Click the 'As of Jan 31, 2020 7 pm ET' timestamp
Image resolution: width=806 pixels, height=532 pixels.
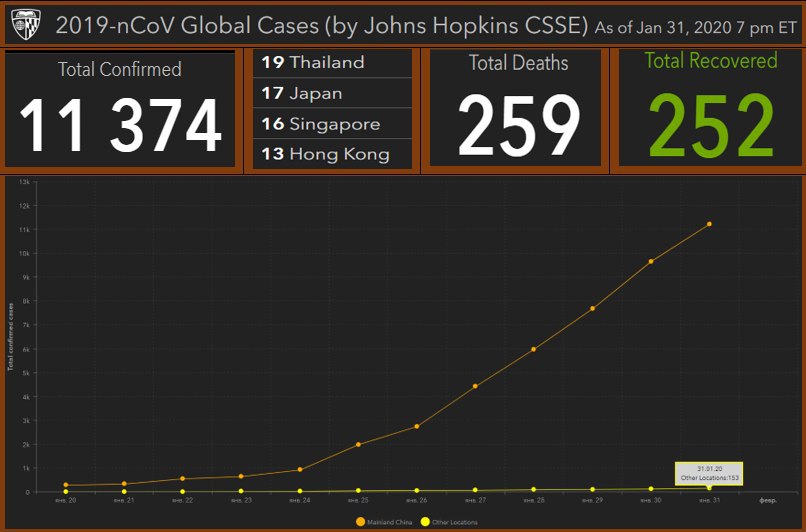click(695, 28)
